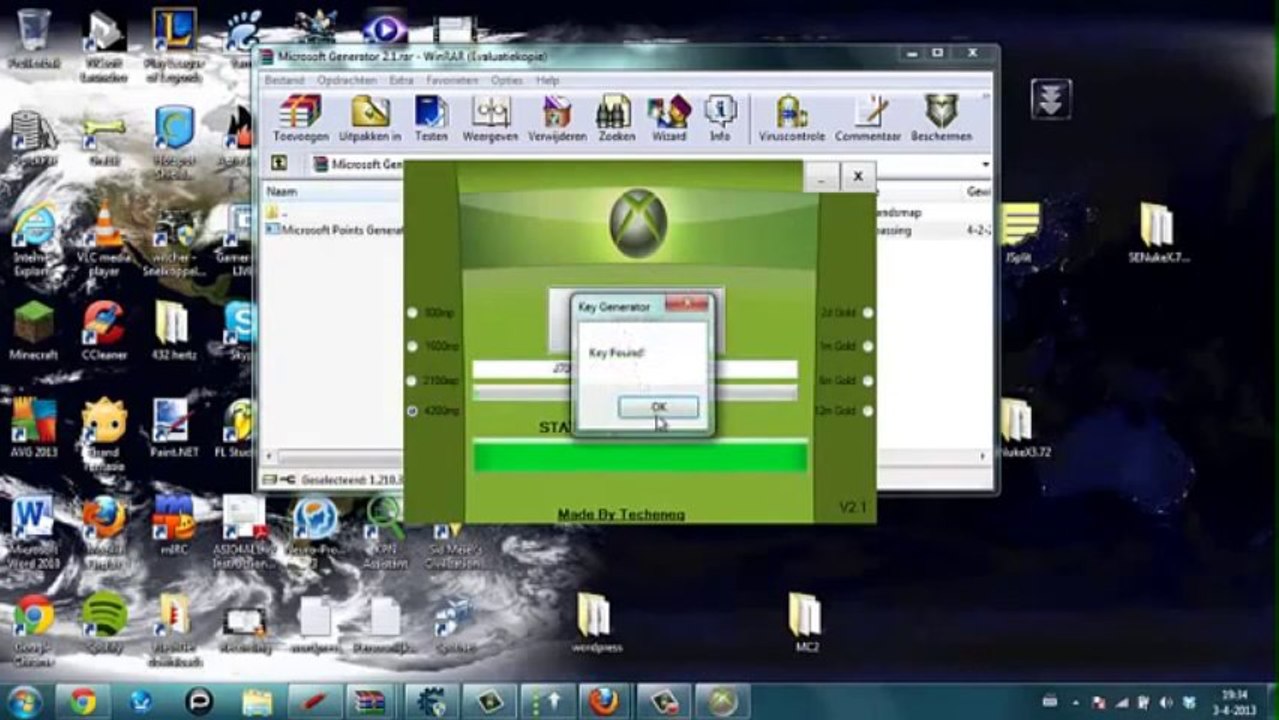This screenshot has height=720, width=1279.
Task: Select the Spotify desktop icon
Action: 103,624
